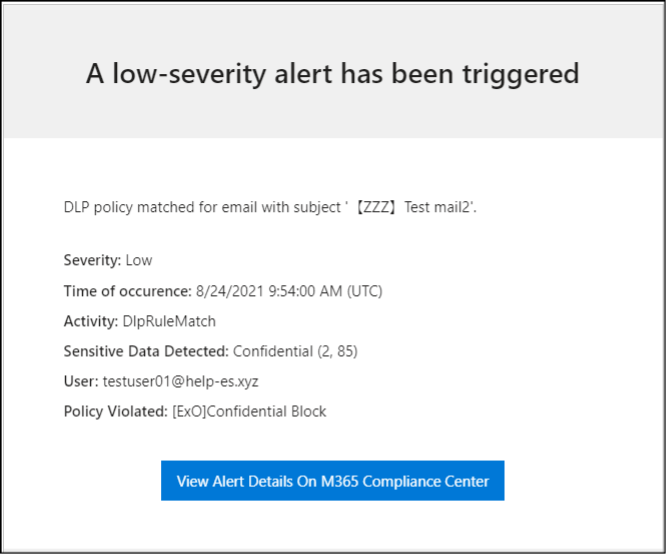This screenshot has height=554, width=666.
Task: Click the Activity label
Action: point(91,322)
